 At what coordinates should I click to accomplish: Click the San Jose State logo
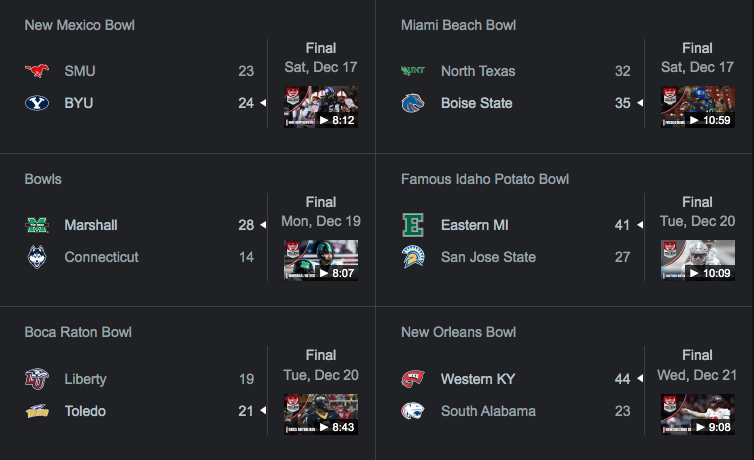[413, 257]
